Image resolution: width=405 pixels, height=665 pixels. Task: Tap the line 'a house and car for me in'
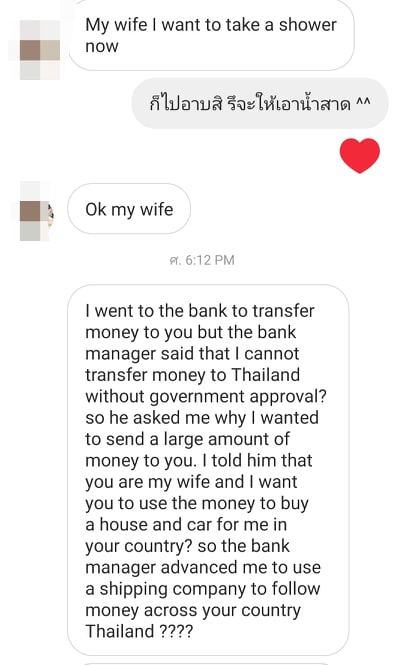[x=186, y=525]
